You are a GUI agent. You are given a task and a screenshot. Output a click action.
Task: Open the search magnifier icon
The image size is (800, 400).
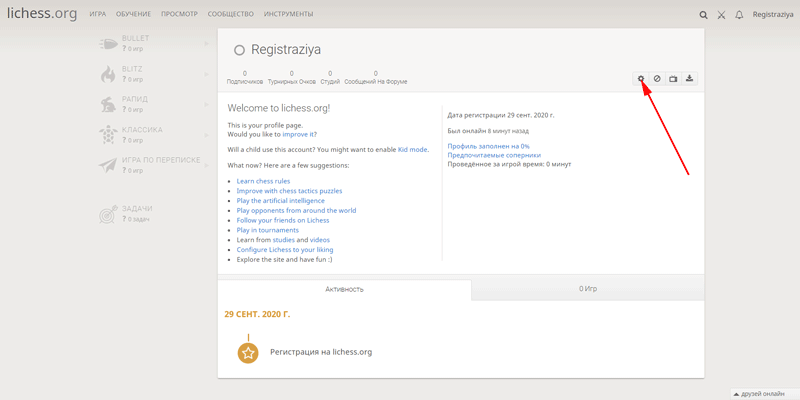[x=704, y=15]
